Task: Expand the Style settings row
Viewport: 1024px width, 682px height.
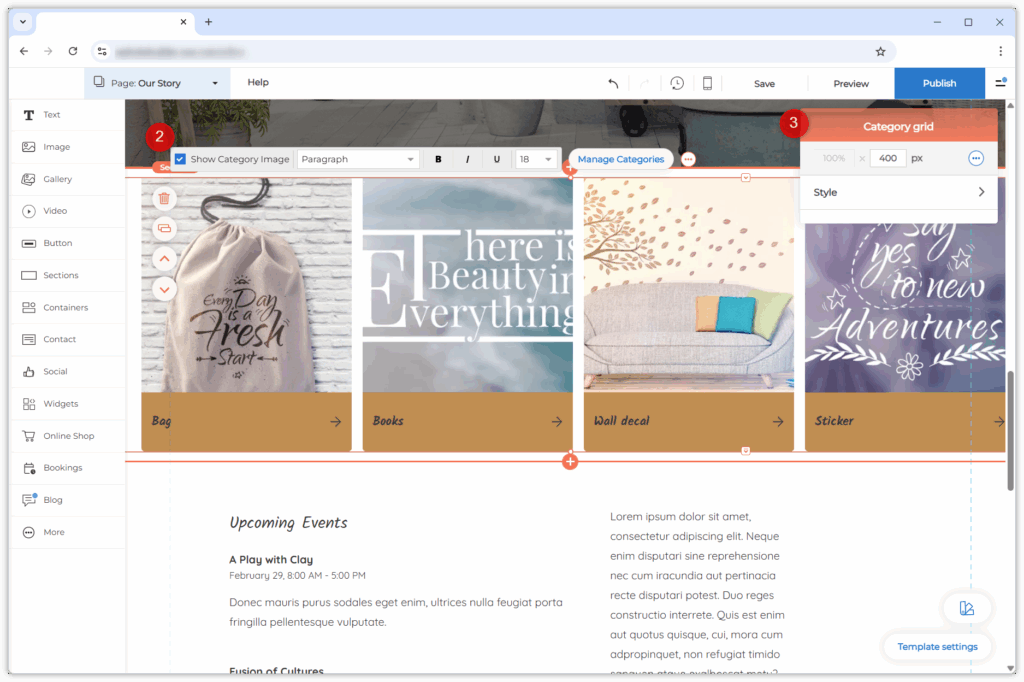Action: [x=898, y=192]
